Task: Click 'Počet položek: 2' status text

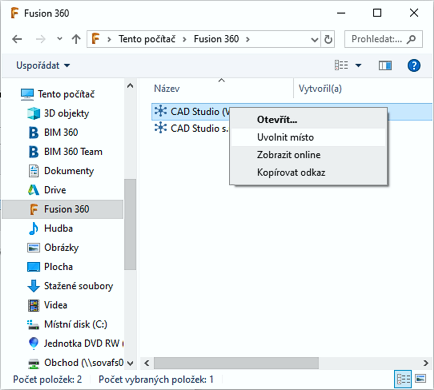Action: click(x=47, y=380)
